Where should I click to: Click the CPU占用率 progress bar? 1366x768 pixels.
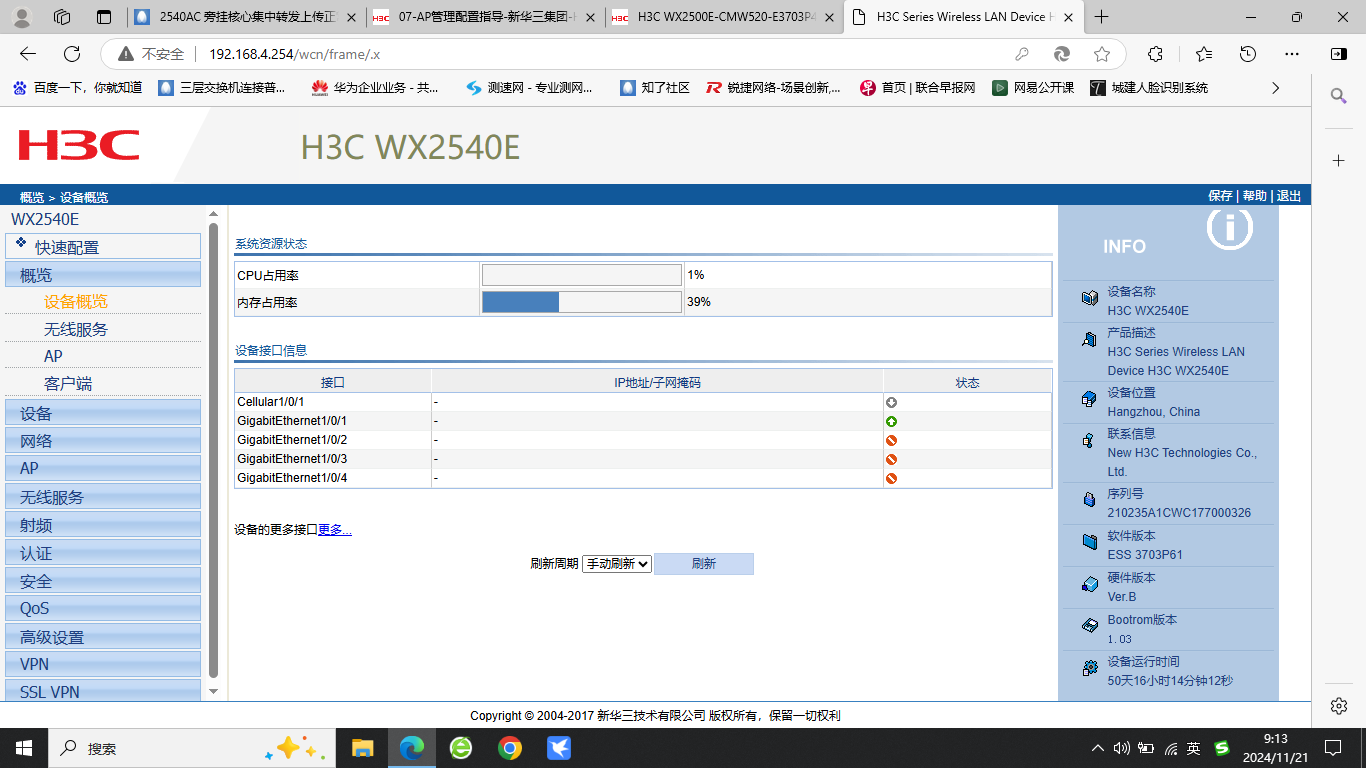pyautogui.click(x=582, y=275)
